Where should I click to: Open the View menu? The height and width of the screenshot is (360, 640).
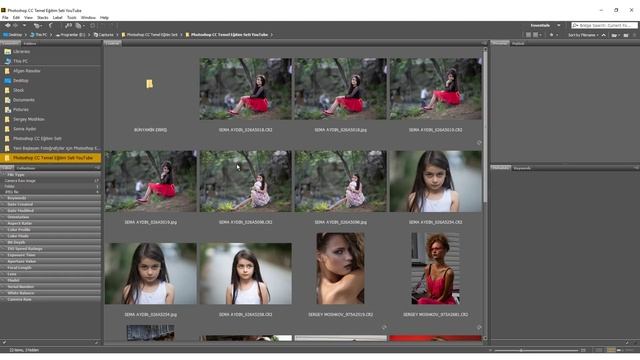click(x=28, y=18)
